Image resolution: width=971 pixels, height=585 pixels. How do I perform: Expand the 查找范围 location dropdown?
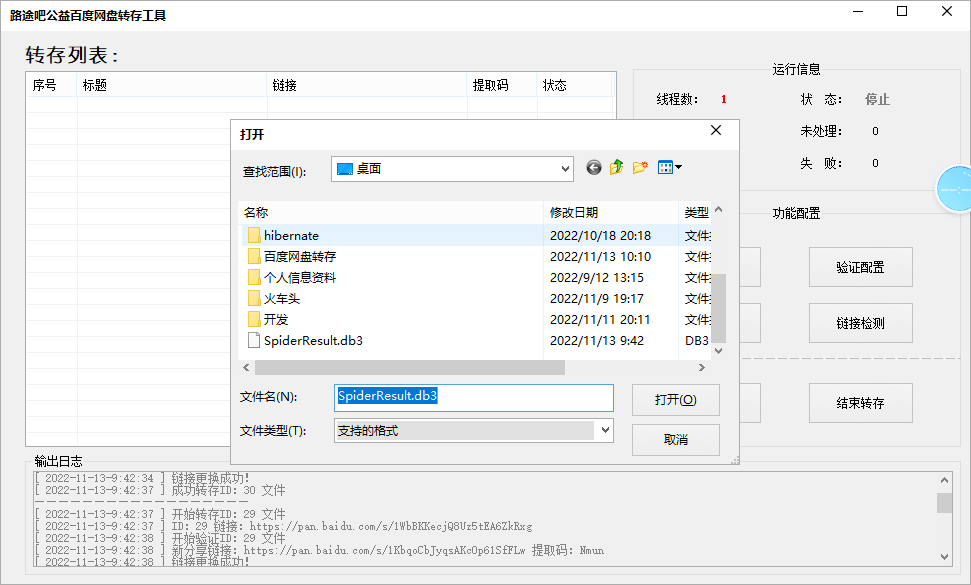(x=565, y=169)
